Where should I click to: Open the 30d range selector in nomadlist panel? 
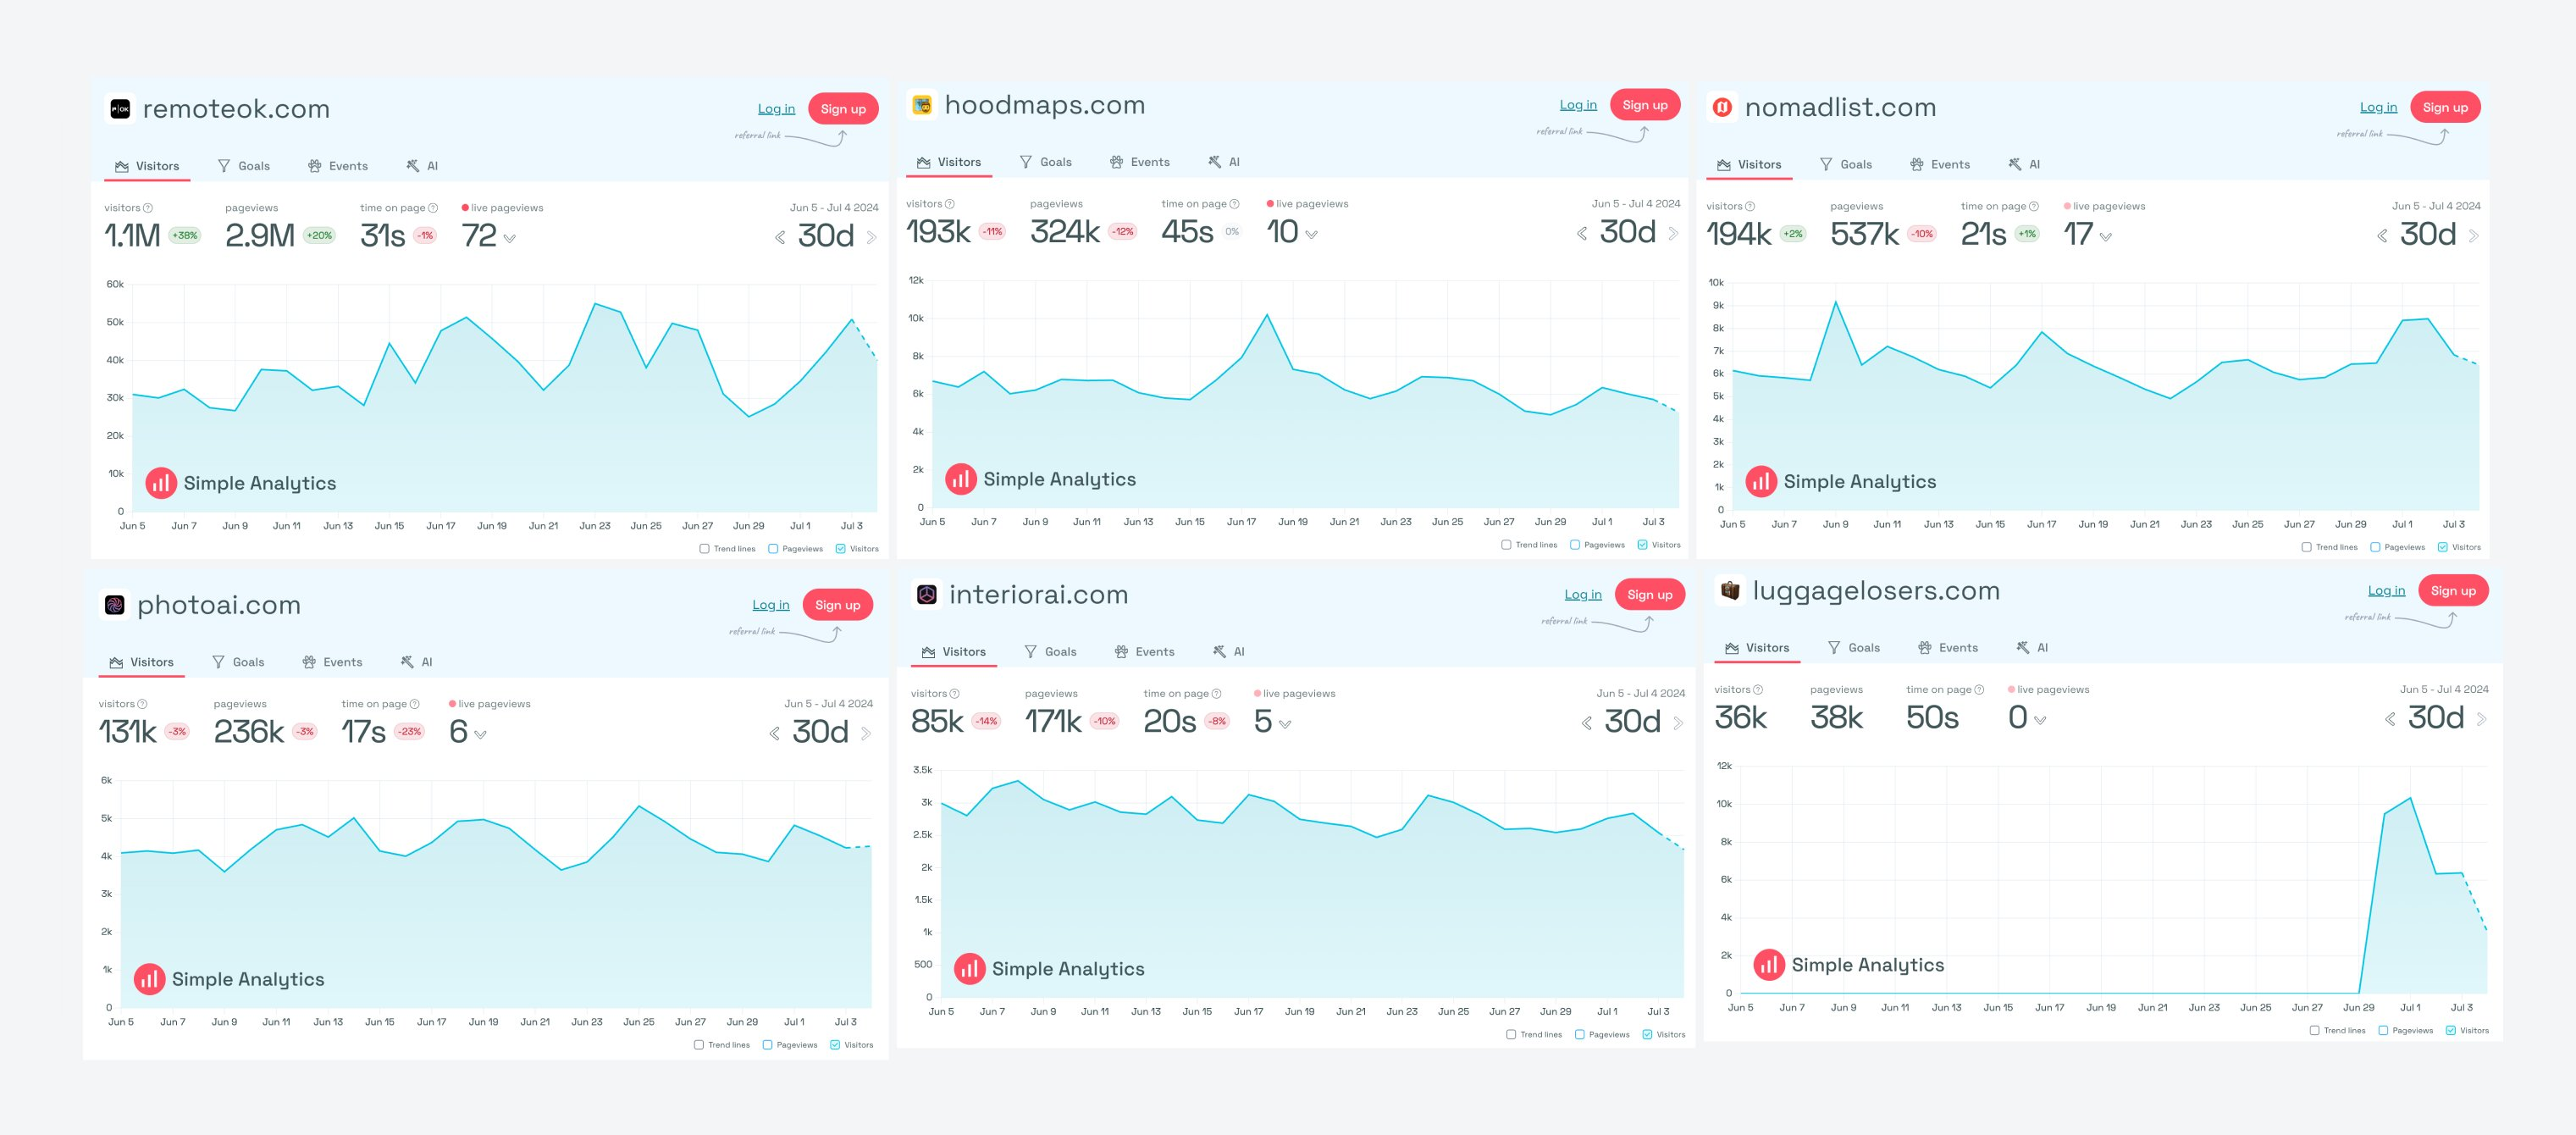pos(2428,235)
